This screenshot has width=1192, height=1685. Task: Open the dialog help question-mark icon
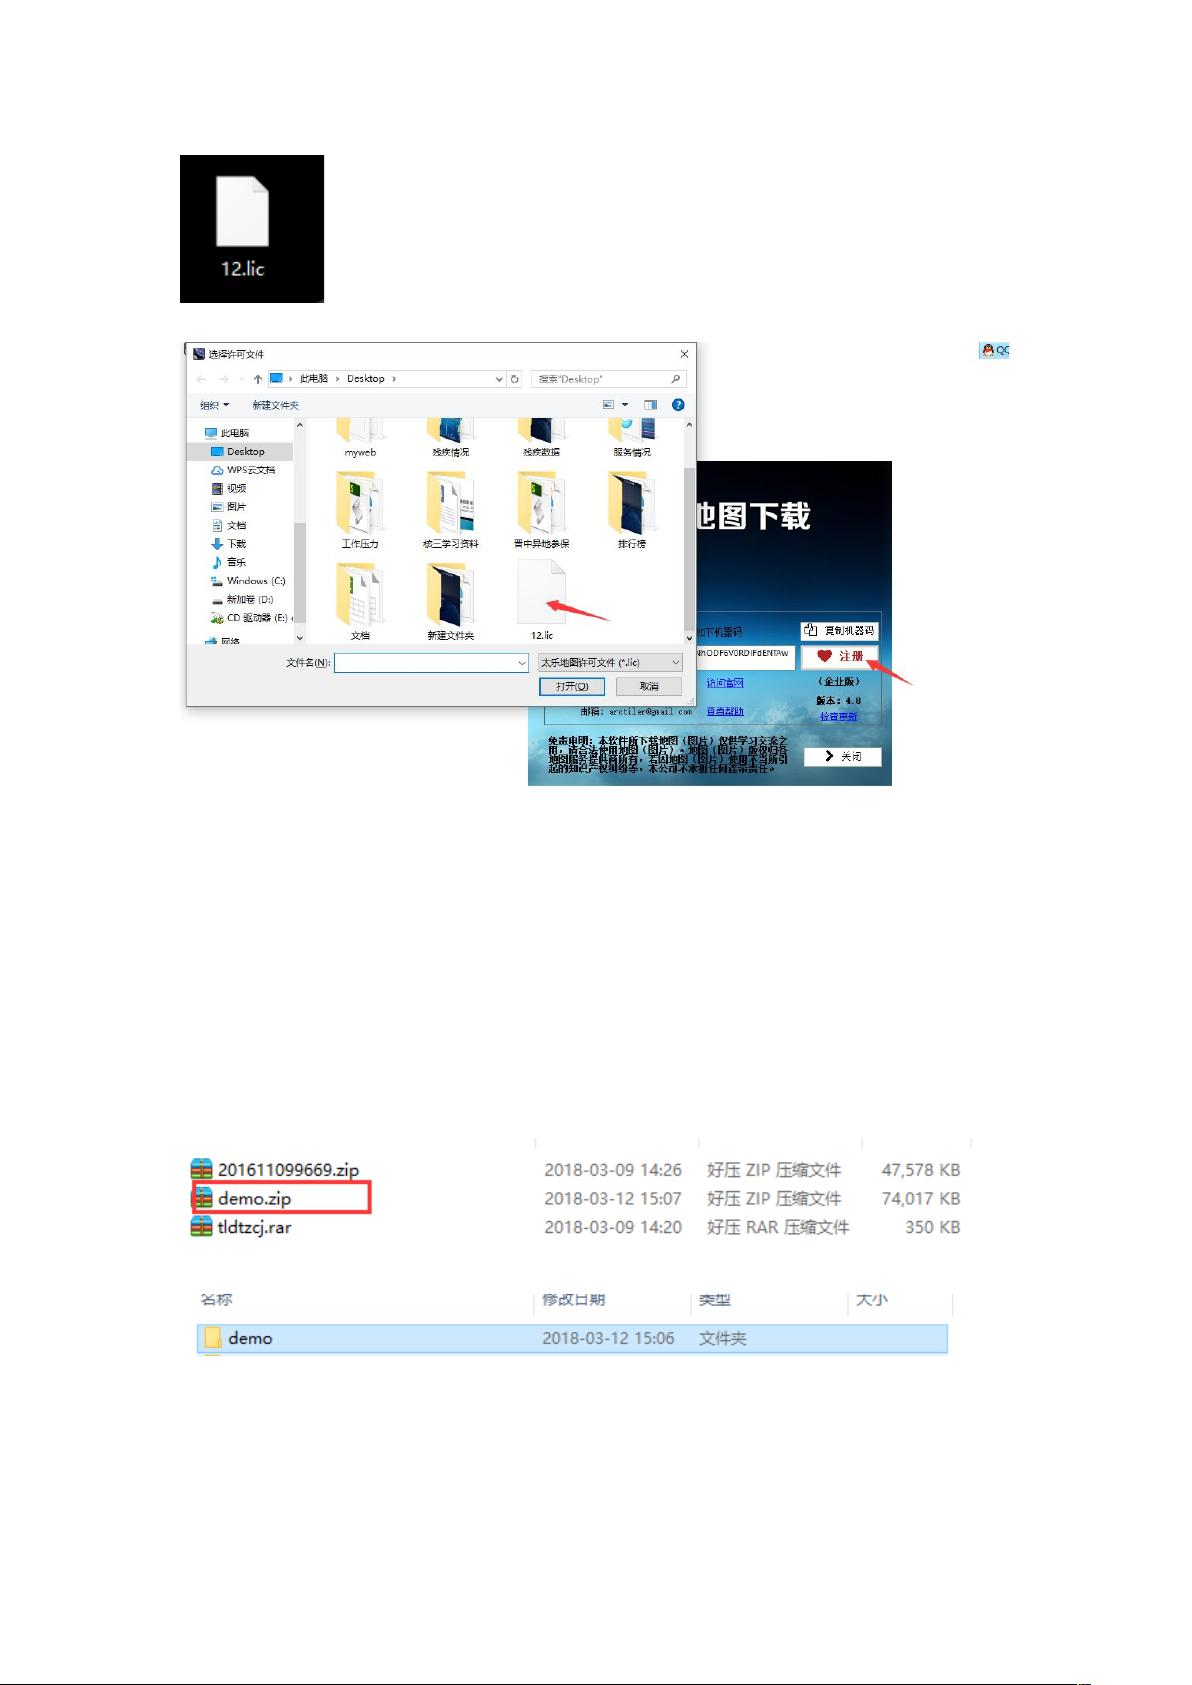[678, 405]
